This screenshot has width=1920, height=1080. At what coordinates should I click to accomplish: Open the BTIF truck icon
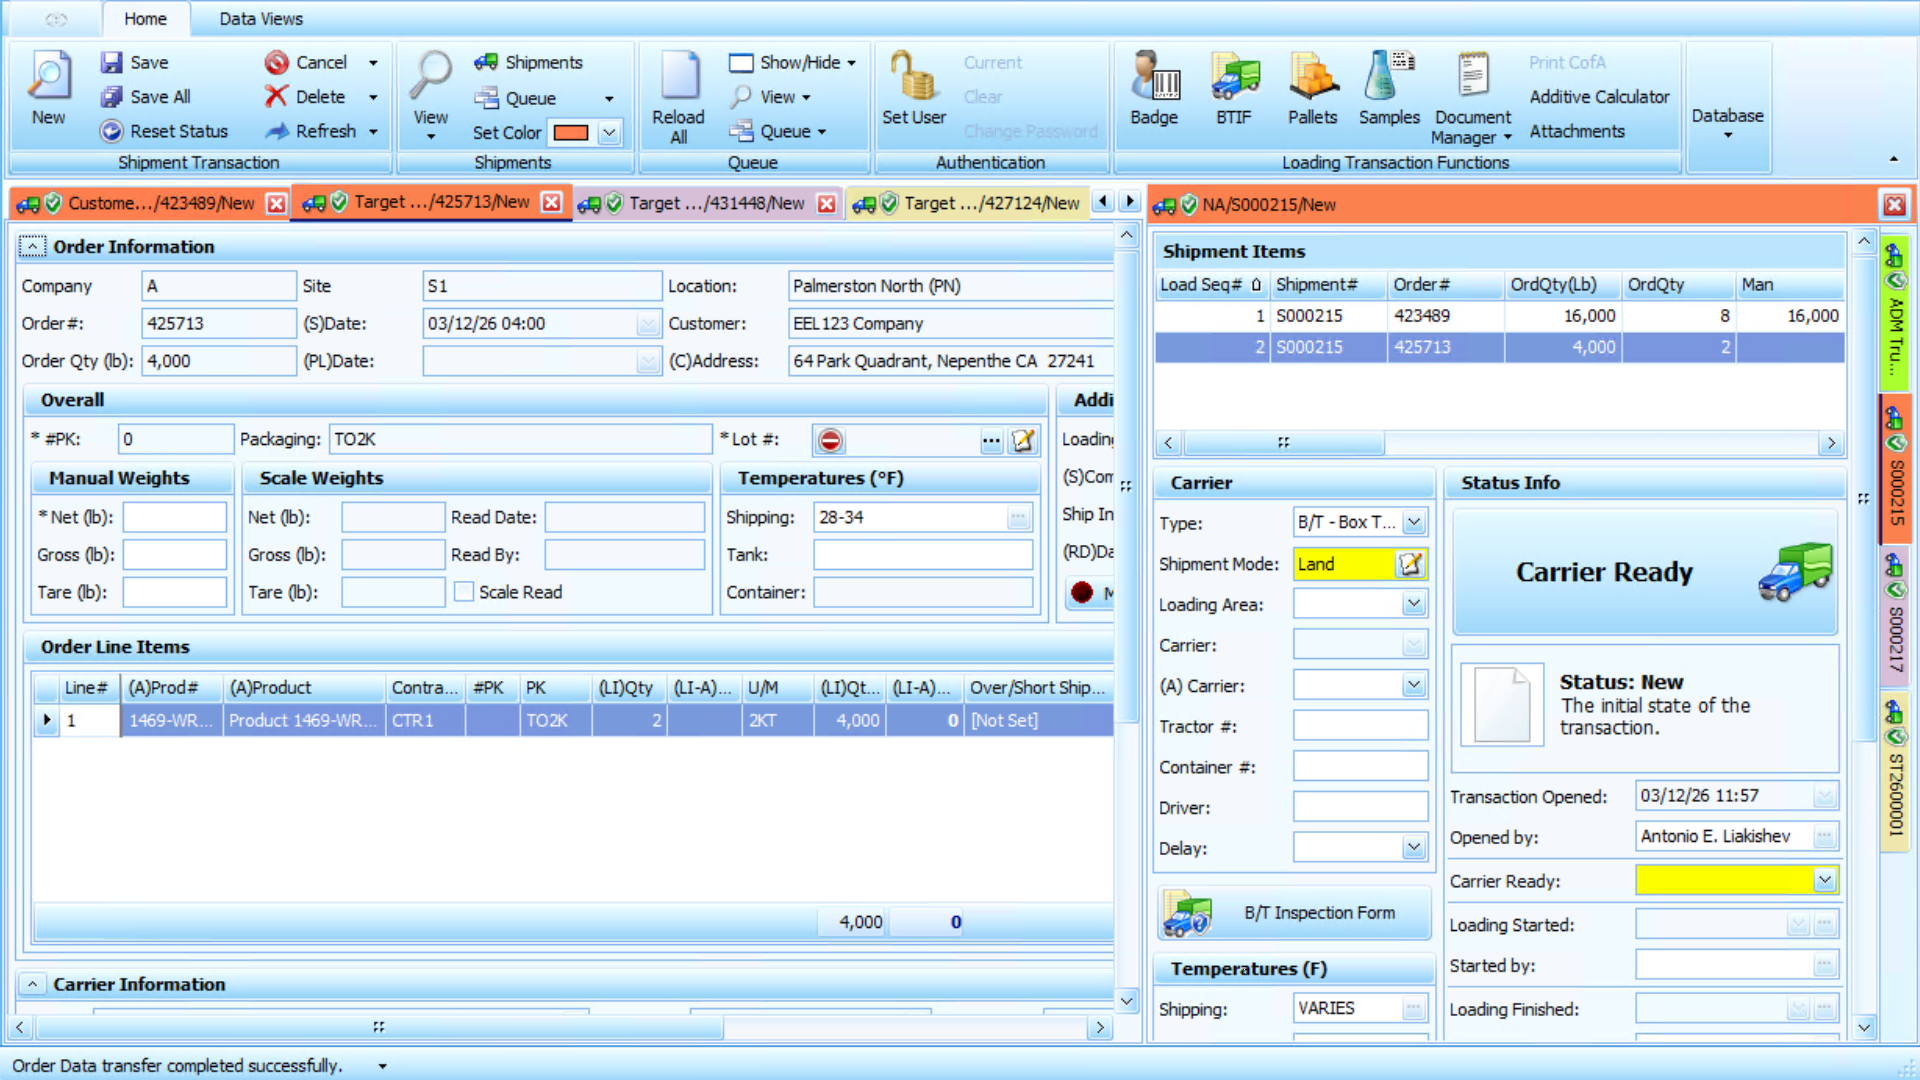[1235, 76]
